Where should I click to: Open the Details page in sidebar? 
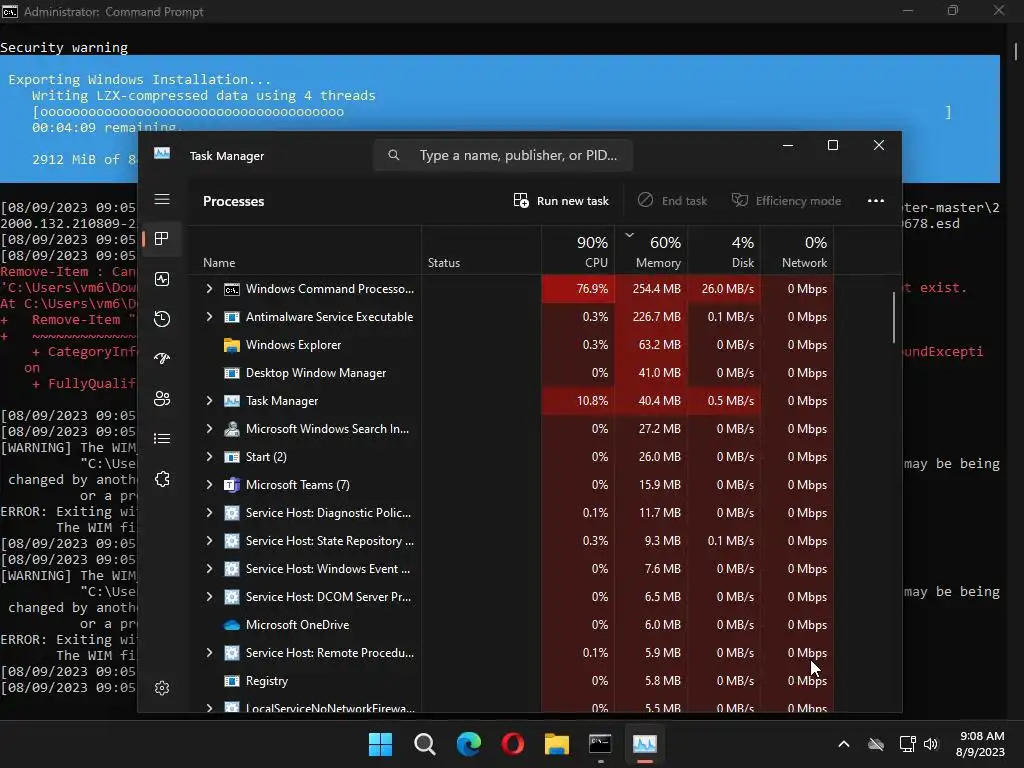[x=162, y=438]
